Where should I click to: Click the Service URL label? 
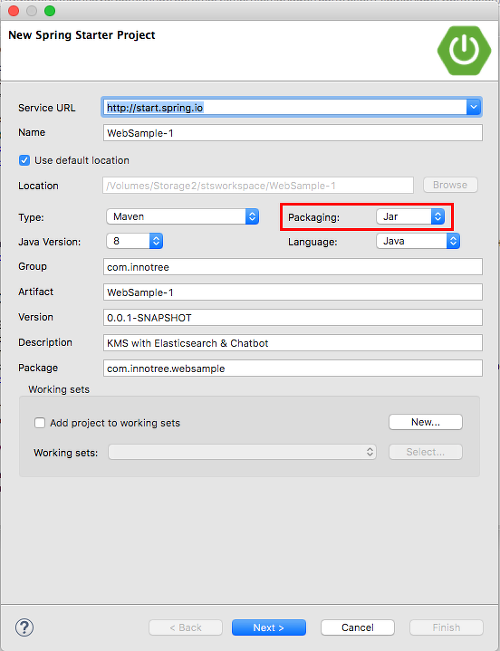coord(47,108)
